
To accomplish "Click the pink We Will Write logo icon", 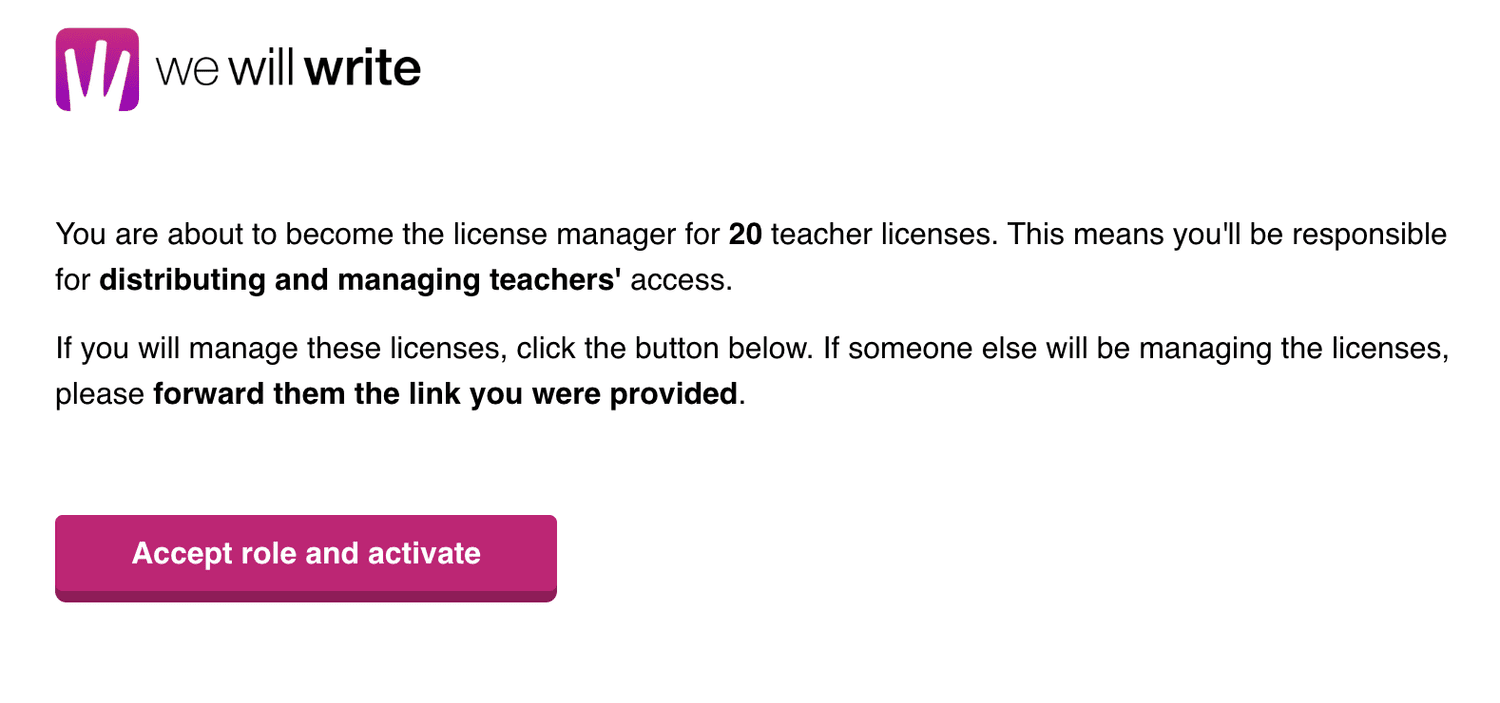I will [x=97, y=69].
